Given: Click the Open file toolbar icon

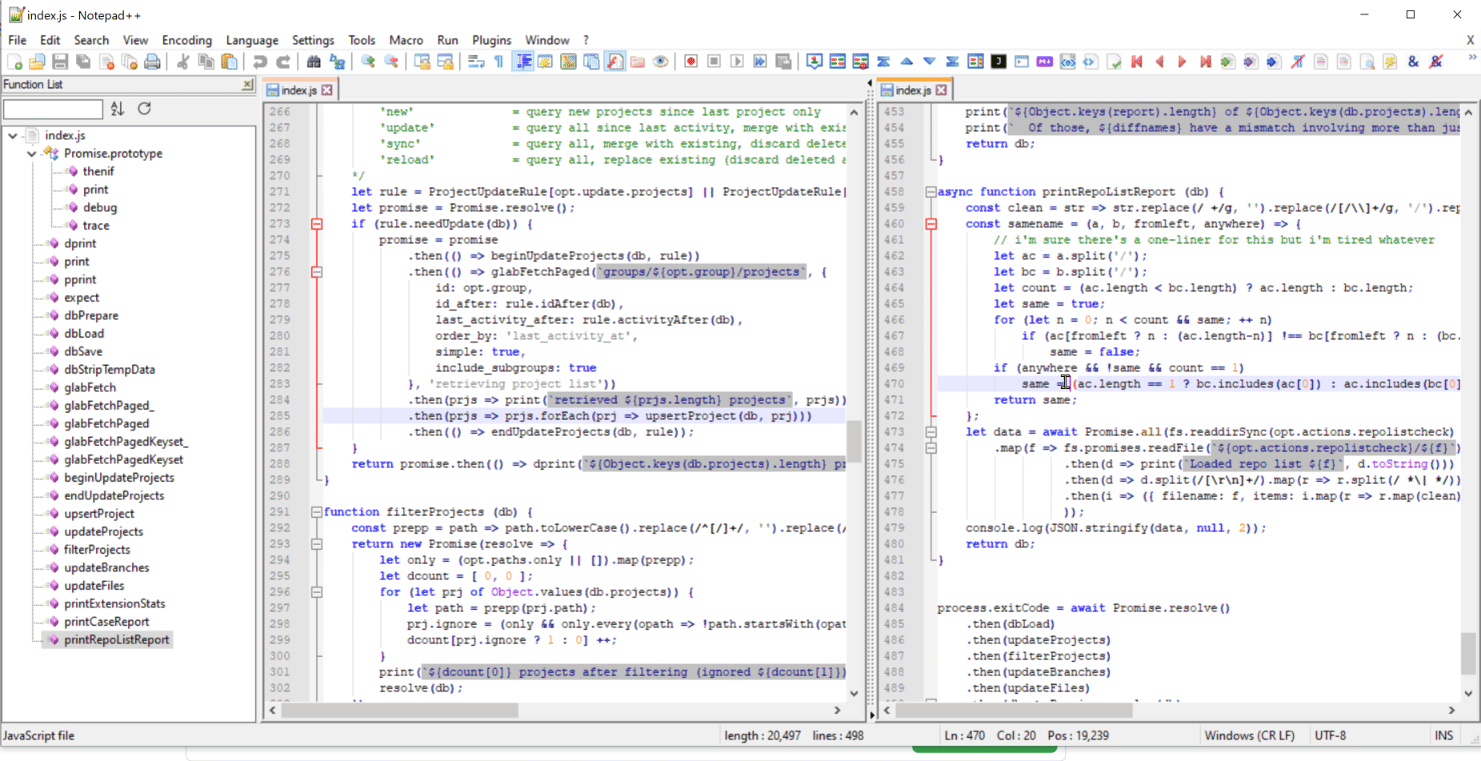Looking at the screenshot, I should [37, 62].
